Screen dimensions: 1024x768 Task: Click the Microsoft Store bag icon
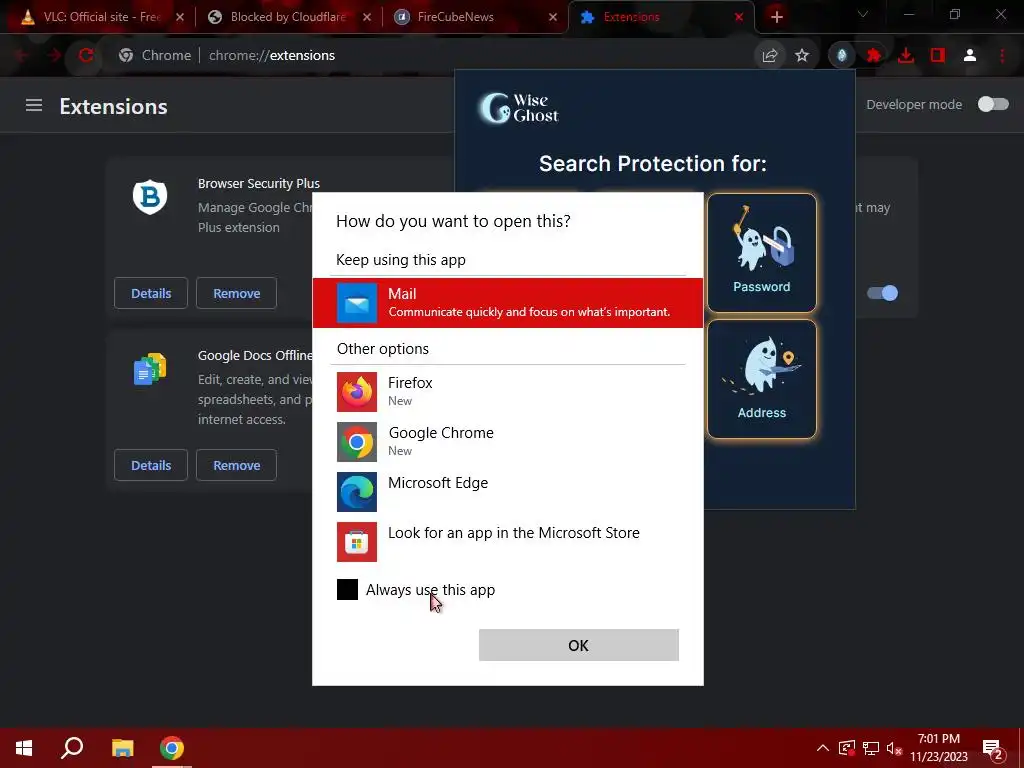357,542
